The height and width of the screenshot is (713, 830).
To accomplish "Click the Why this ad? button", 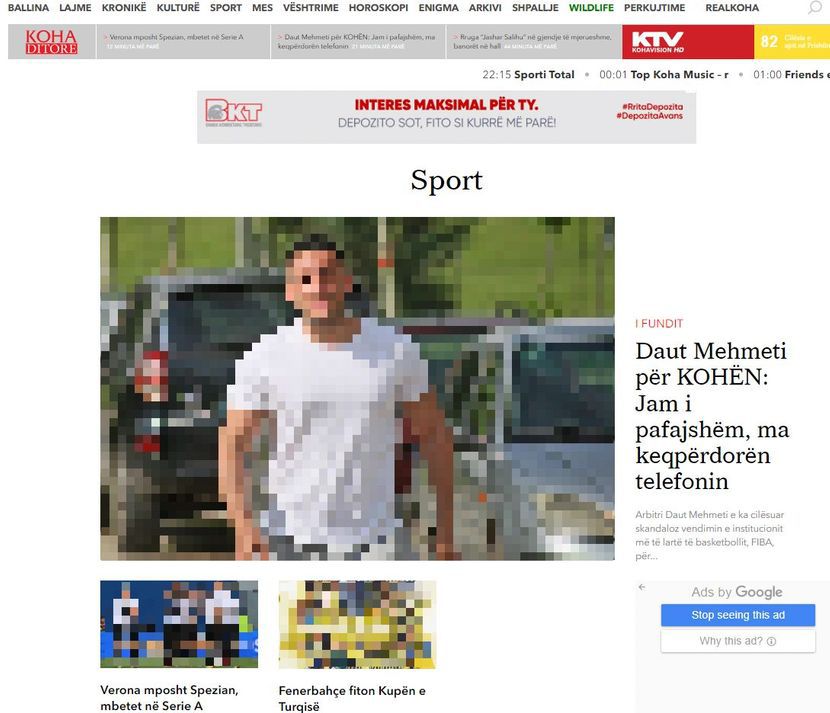I will click(738, 641).
